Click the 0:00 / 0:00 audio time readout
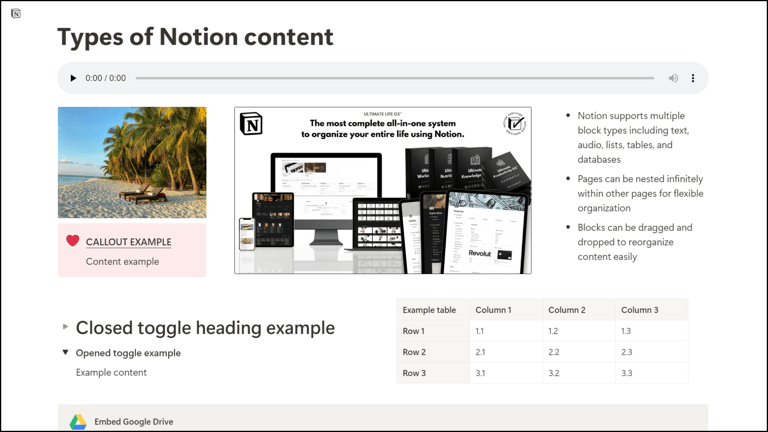The height and width of the screenshot is (432, 768). point(105,78)
